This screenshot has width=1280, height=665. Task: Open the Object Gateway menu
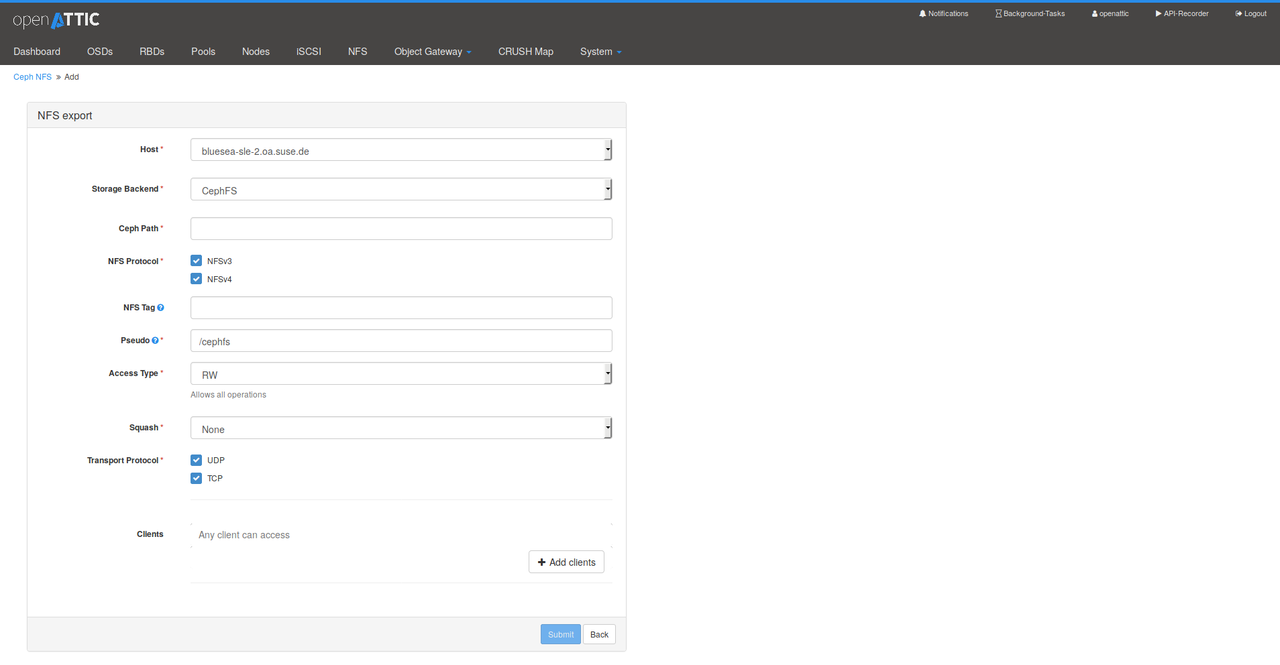pyautogui.click(x=432, y=52)
